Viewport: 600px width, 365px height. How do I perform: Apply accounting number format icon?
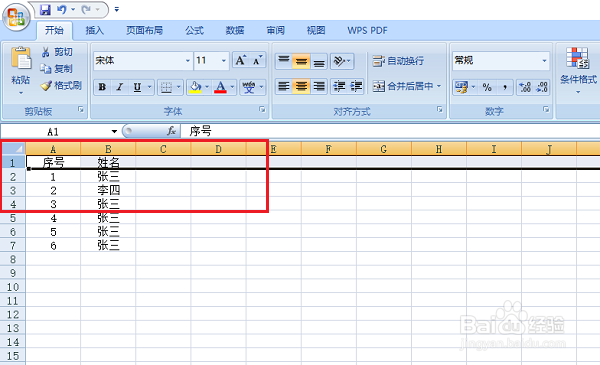[x=461, y=87]
